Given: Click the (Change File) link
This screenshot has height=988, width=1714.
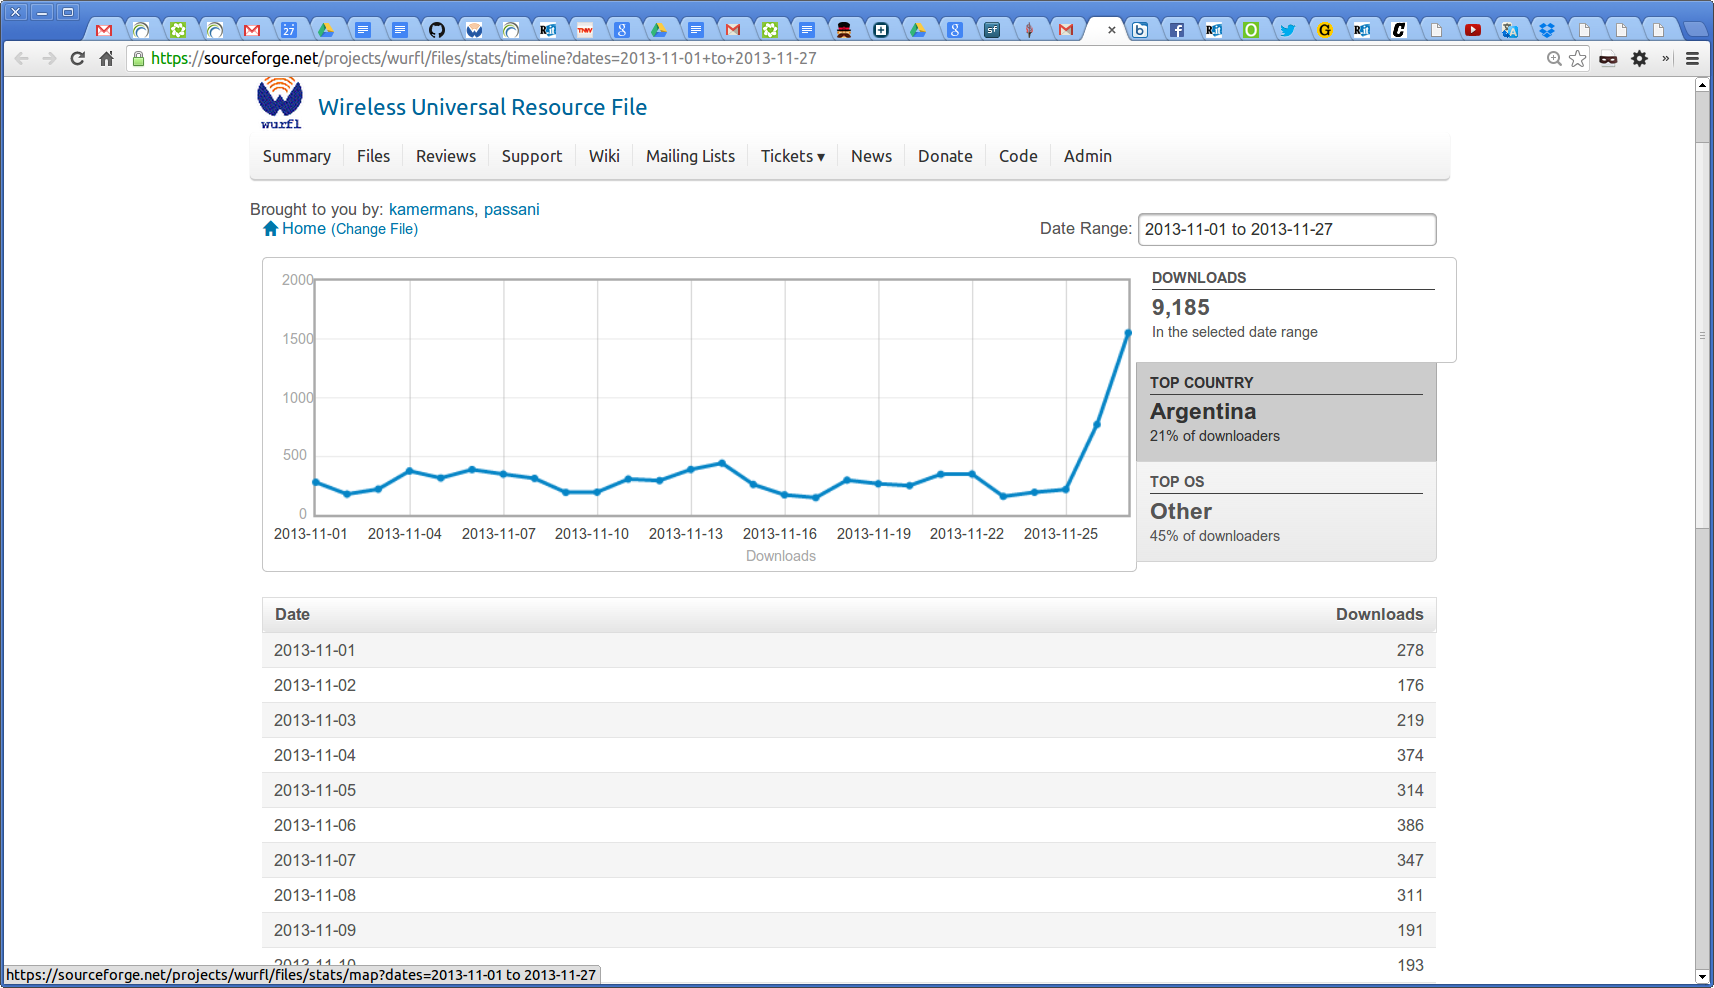Looking at the screenshot, I should point(374,229).
